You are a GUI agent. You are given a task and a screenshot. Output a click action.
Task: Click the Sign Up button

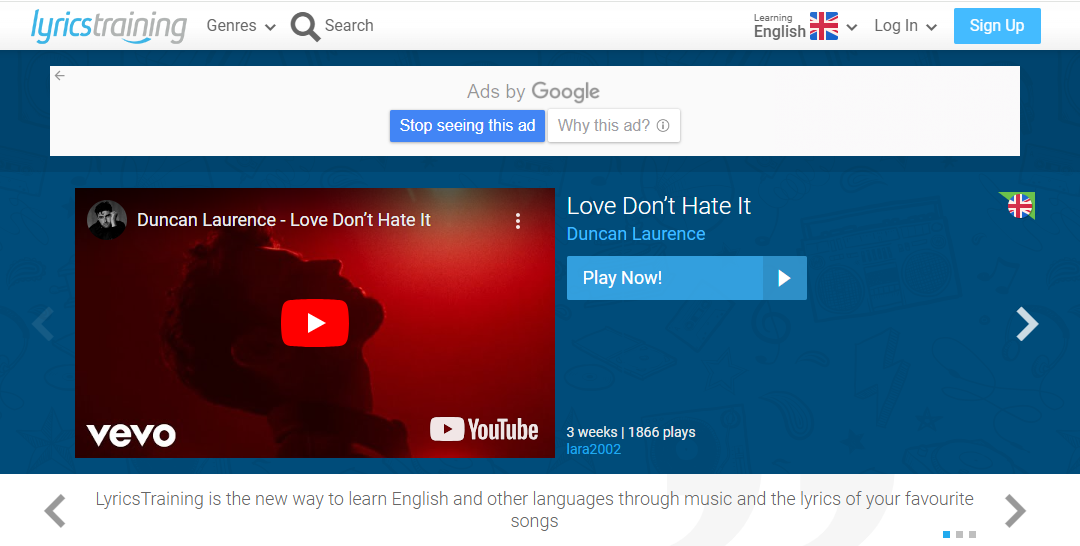tap(997, 25)
